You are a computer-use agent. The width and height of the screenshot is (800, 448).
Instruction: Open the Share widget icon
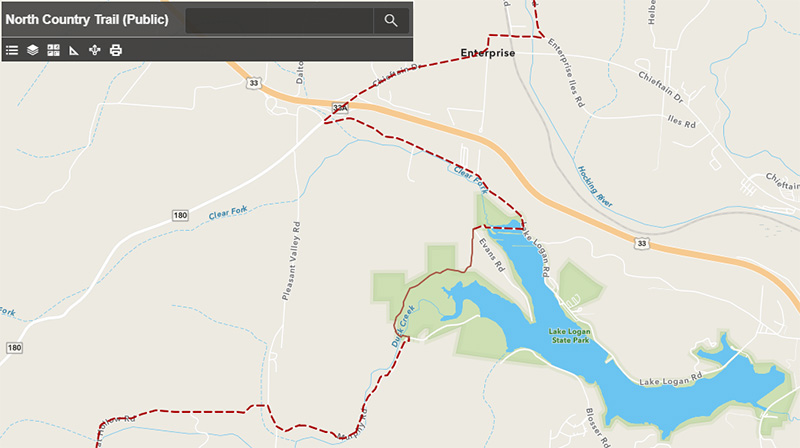(95, 50)
